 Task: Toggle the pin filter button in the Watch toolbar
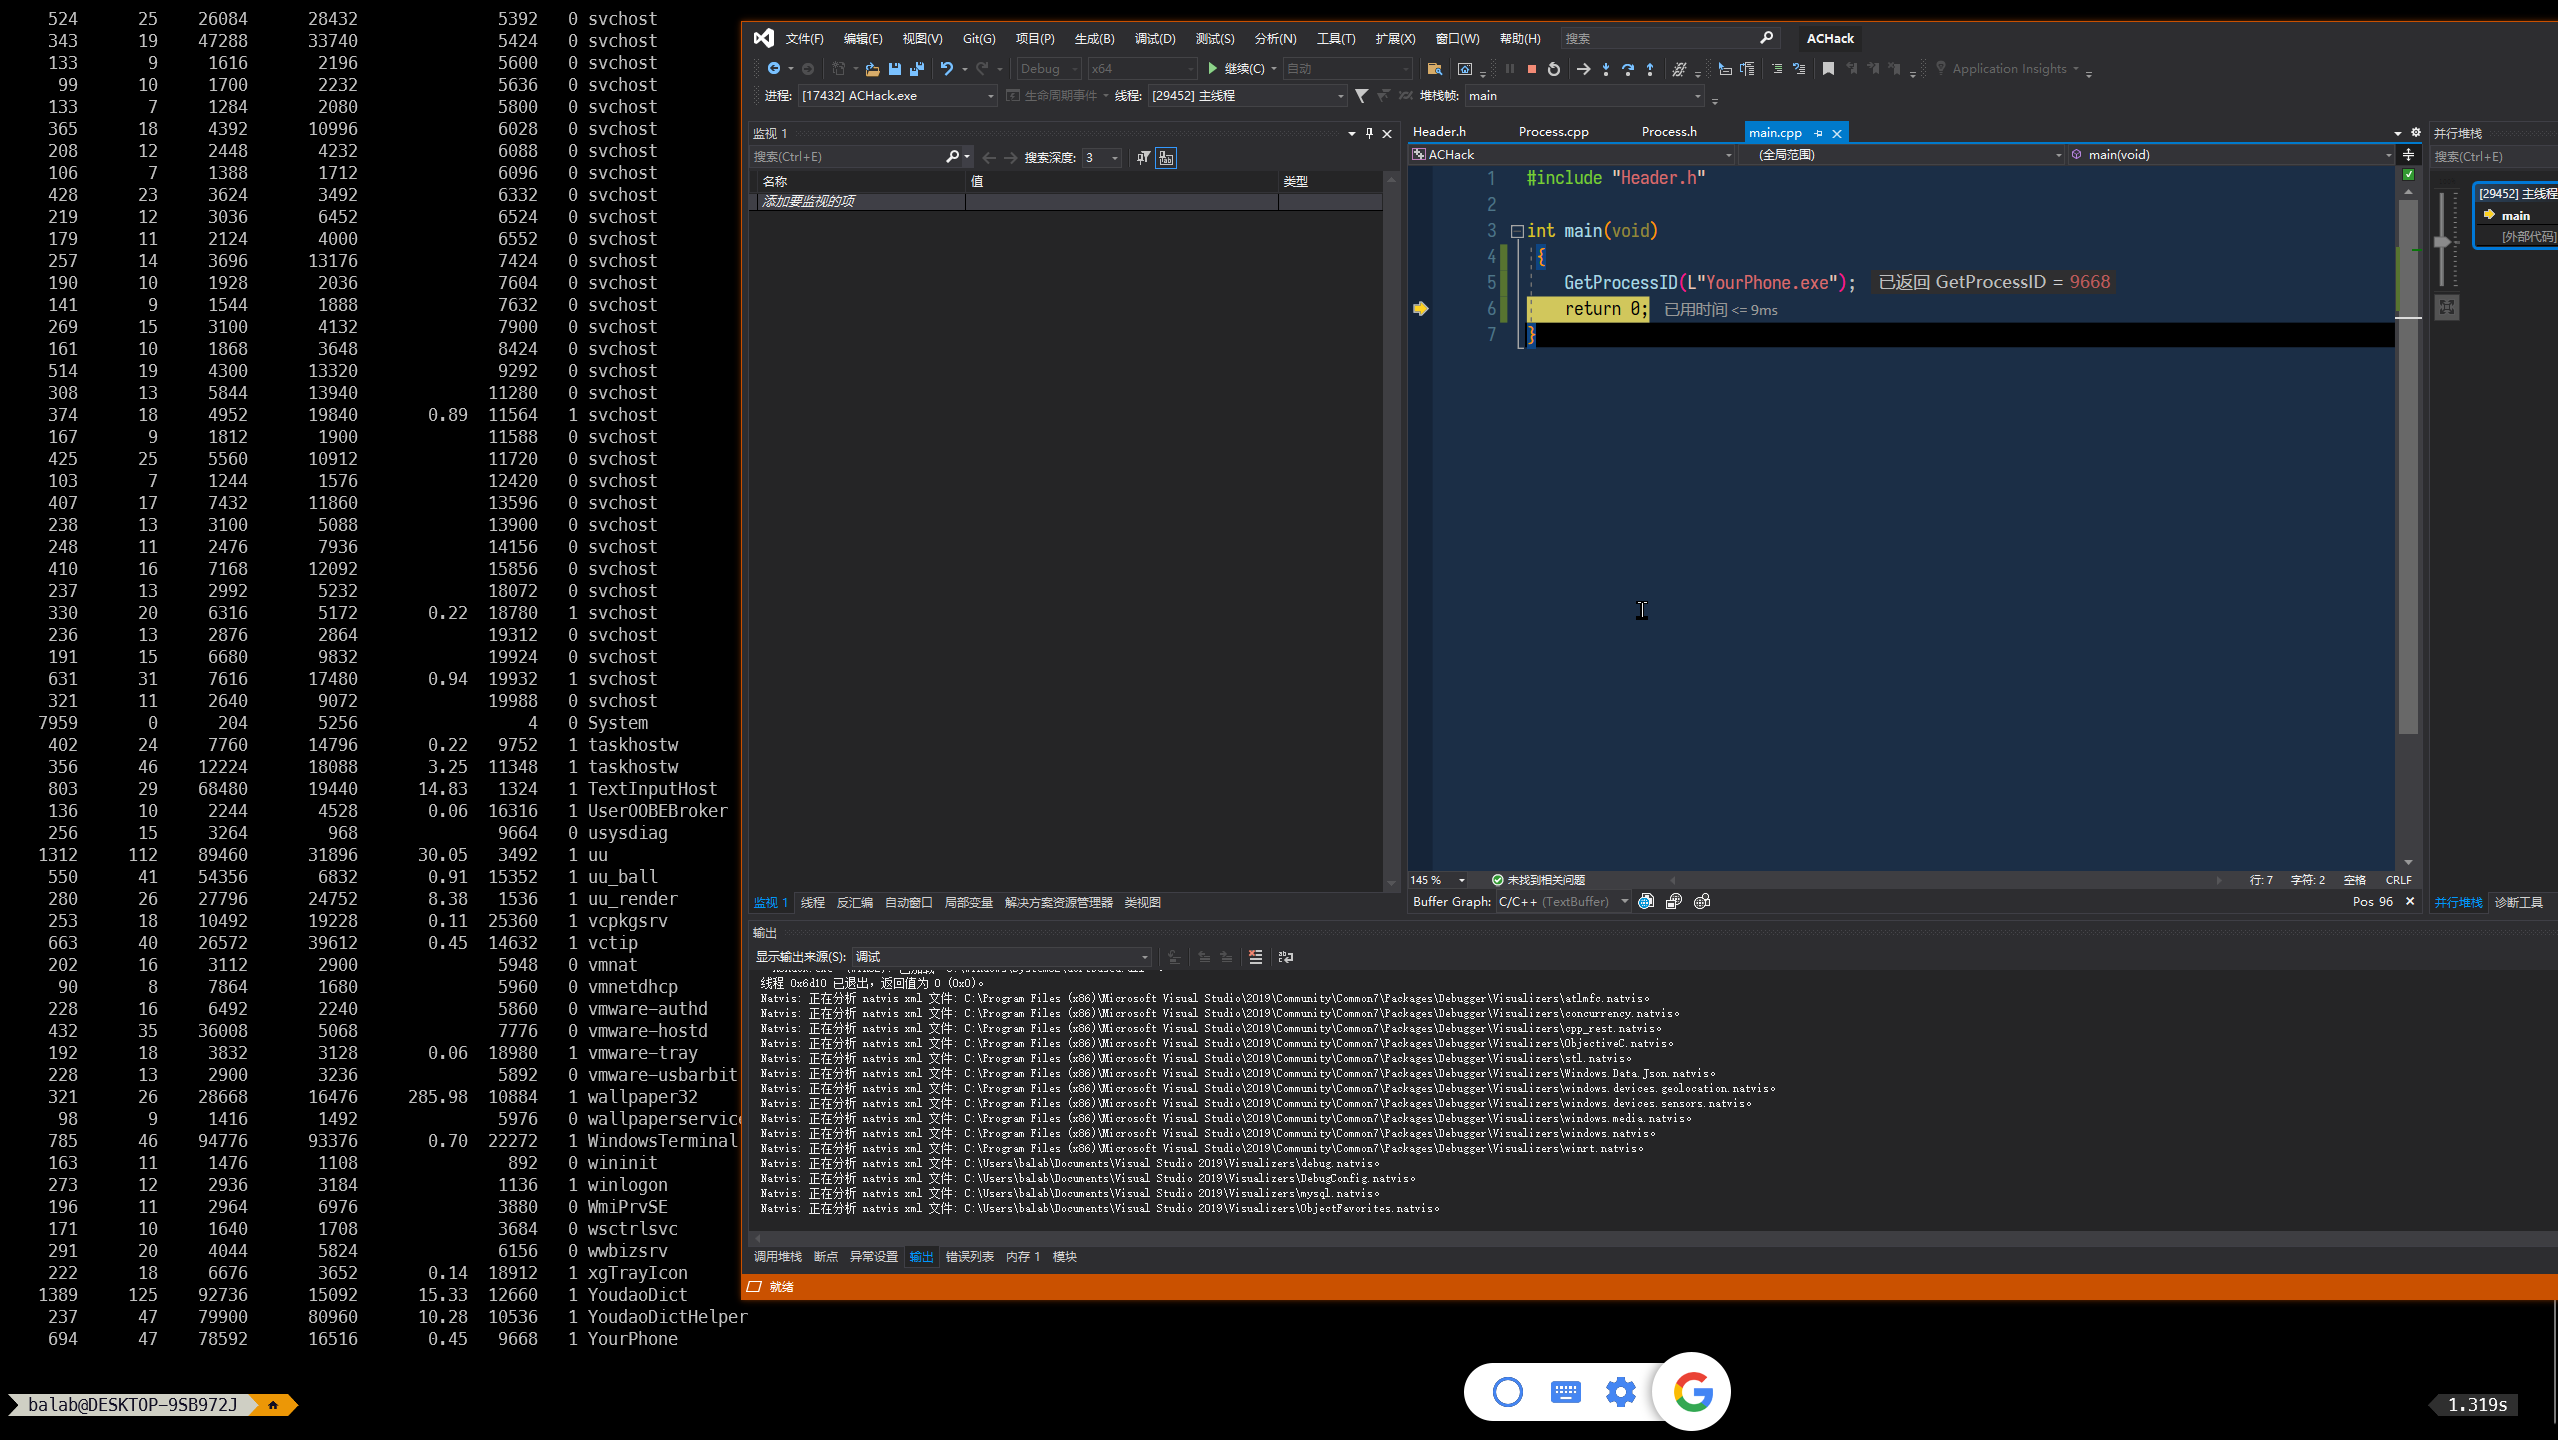pos(1143,157)
